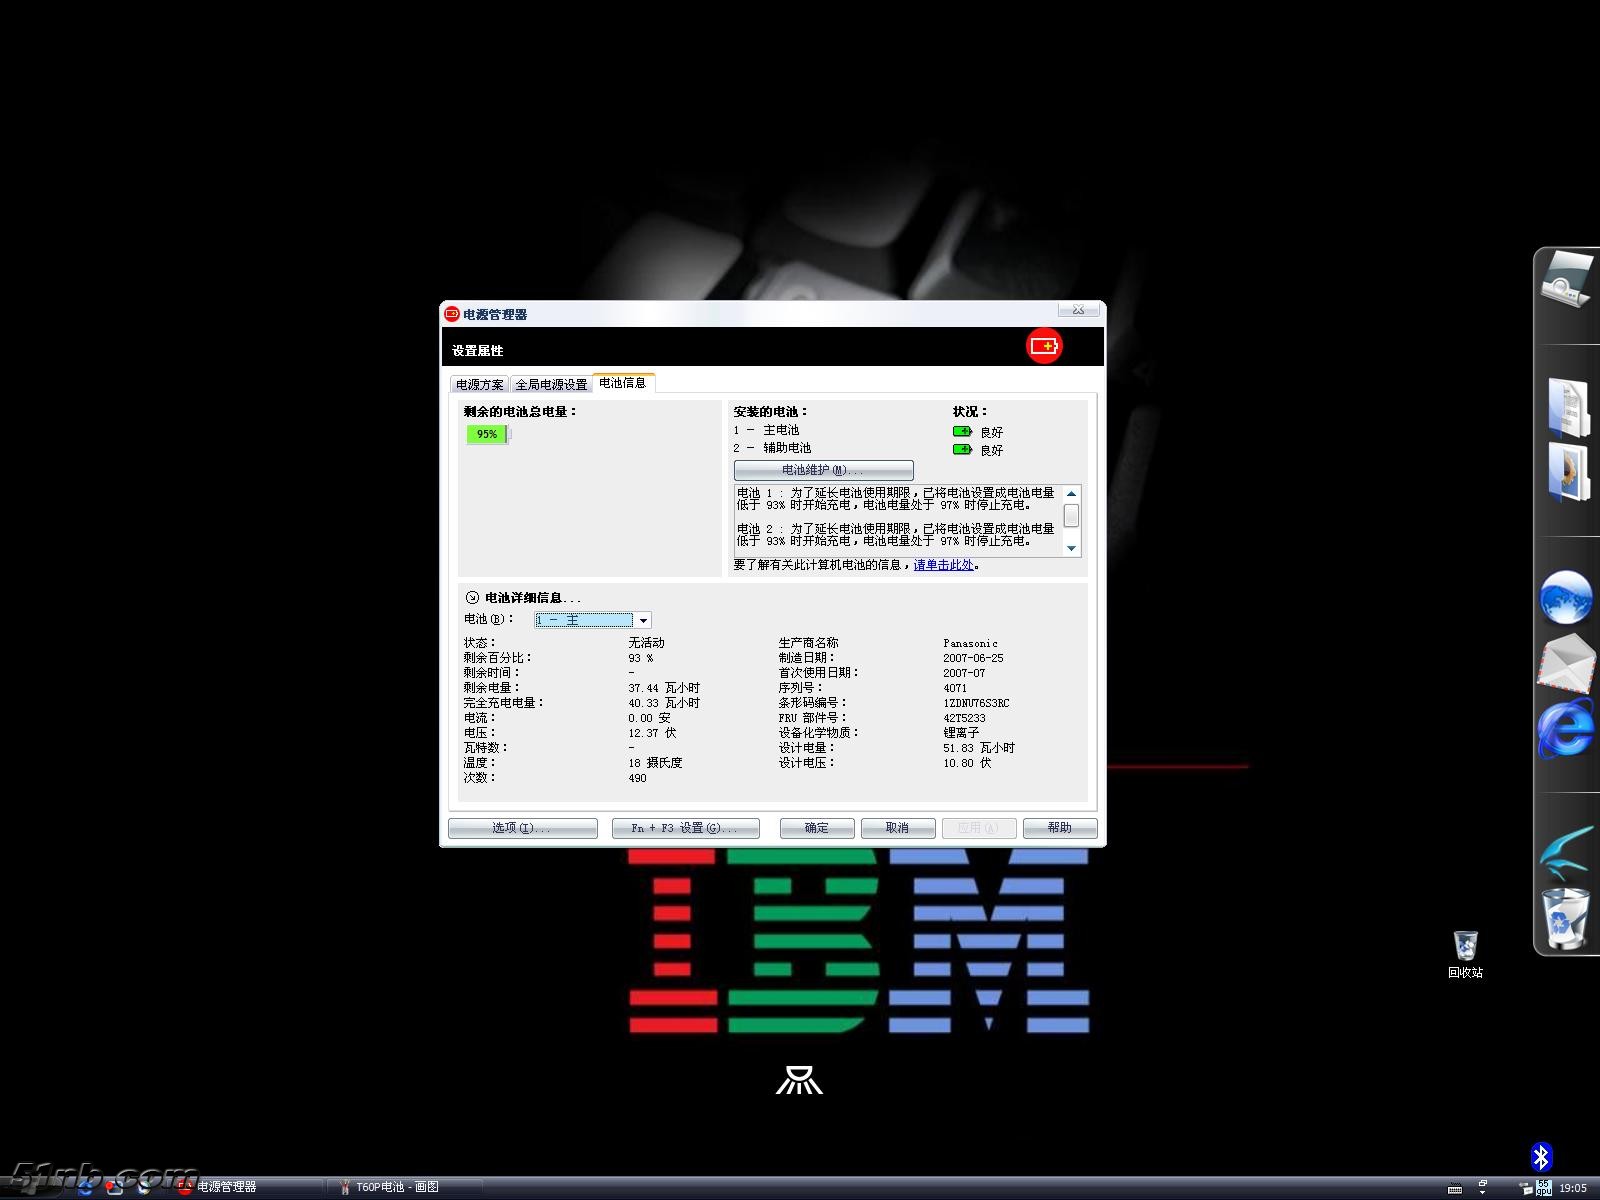The image size is (1600, 1200).
Task: Click the 锂离子 chemistry value
Action: [x=960, y=733]
